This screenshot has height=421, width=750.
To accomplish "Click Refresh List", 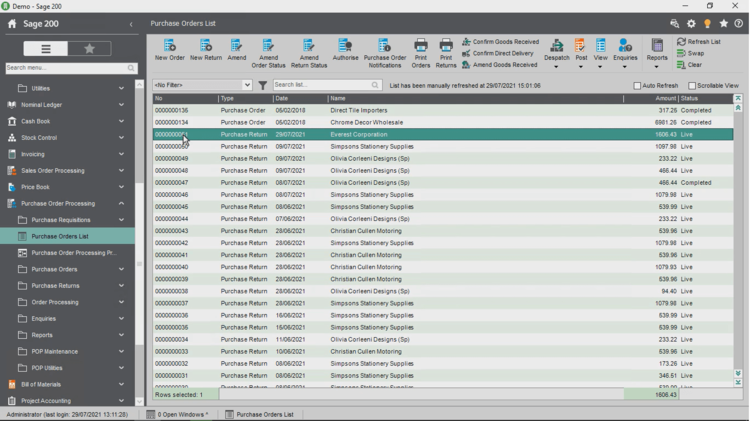I will click(699, 42).
